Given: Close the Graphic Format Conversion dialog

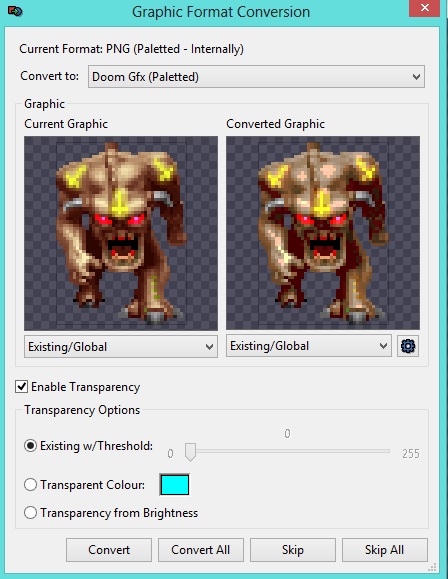Looking at the screenshot, I should click(x=424, y=8).
